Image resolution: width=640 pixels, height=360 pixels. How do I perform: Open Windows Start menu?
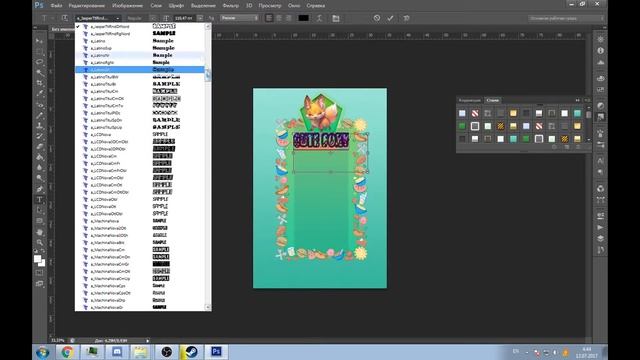pos(42,352)
